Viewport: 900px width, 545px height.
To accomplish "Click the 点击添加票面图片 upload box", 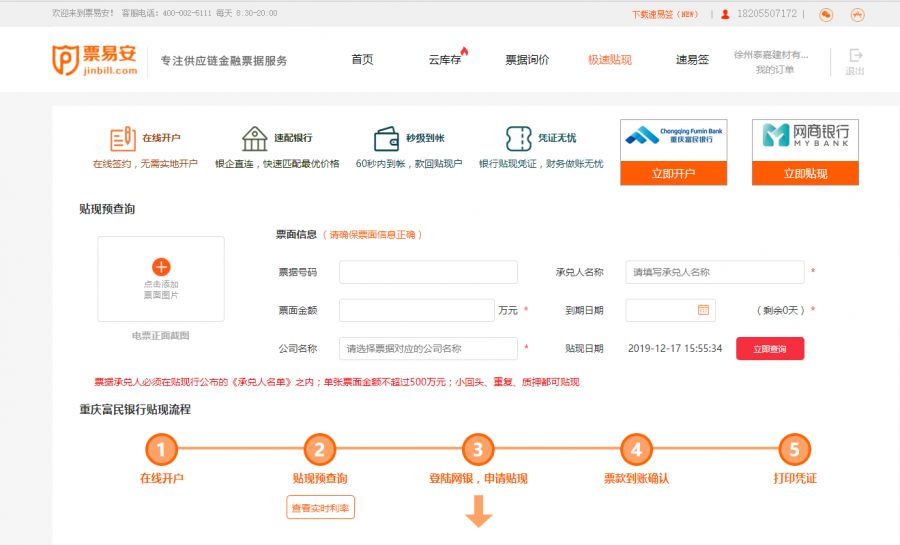I will pyautogui.click(x=161, y=279).
